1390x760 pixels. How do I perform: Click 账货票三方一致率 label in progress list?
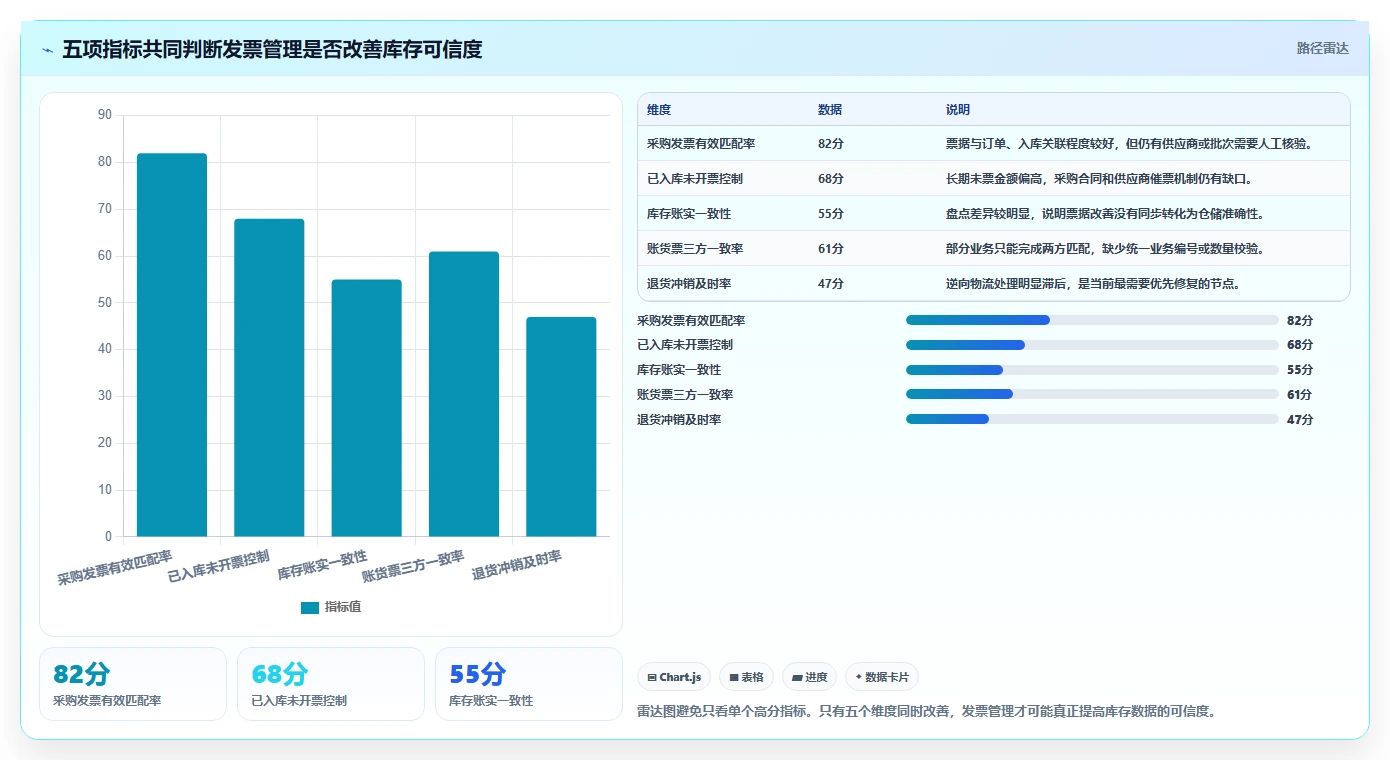pyautogui.click(x=685, y=395)
